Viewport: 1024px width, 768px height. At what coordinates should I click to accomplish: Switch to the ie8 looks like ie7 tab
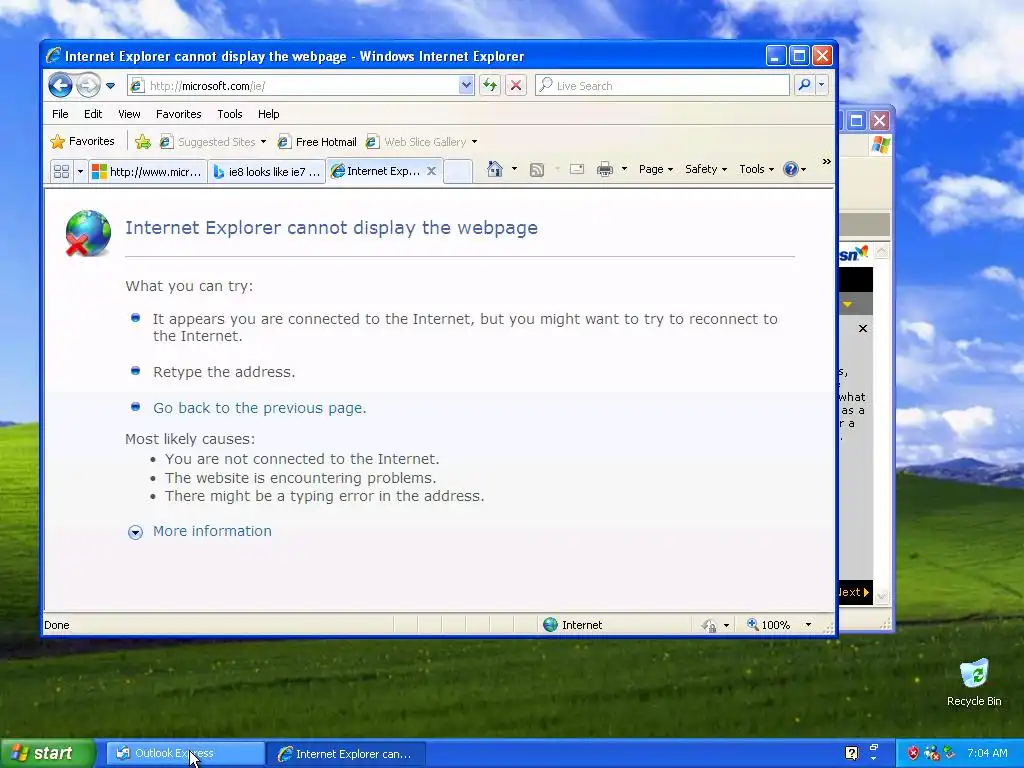tap(266, 172)
